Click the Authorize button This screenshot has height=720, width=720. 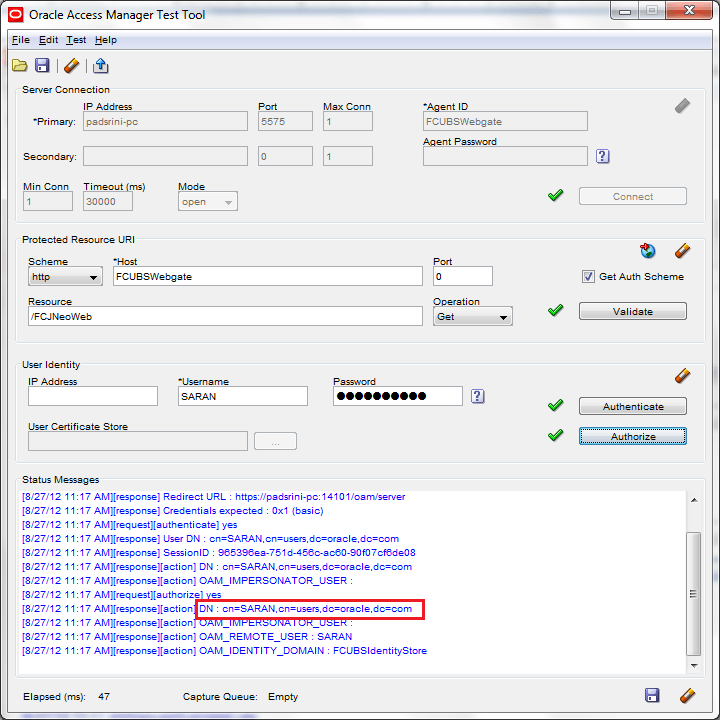click(x=633, y=436)
